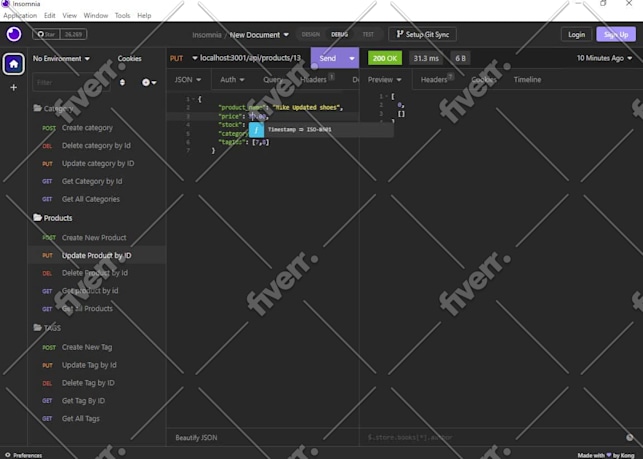Switch to the Timeline tab
This screenshot has height=459, width=643.
click(527, 80)
